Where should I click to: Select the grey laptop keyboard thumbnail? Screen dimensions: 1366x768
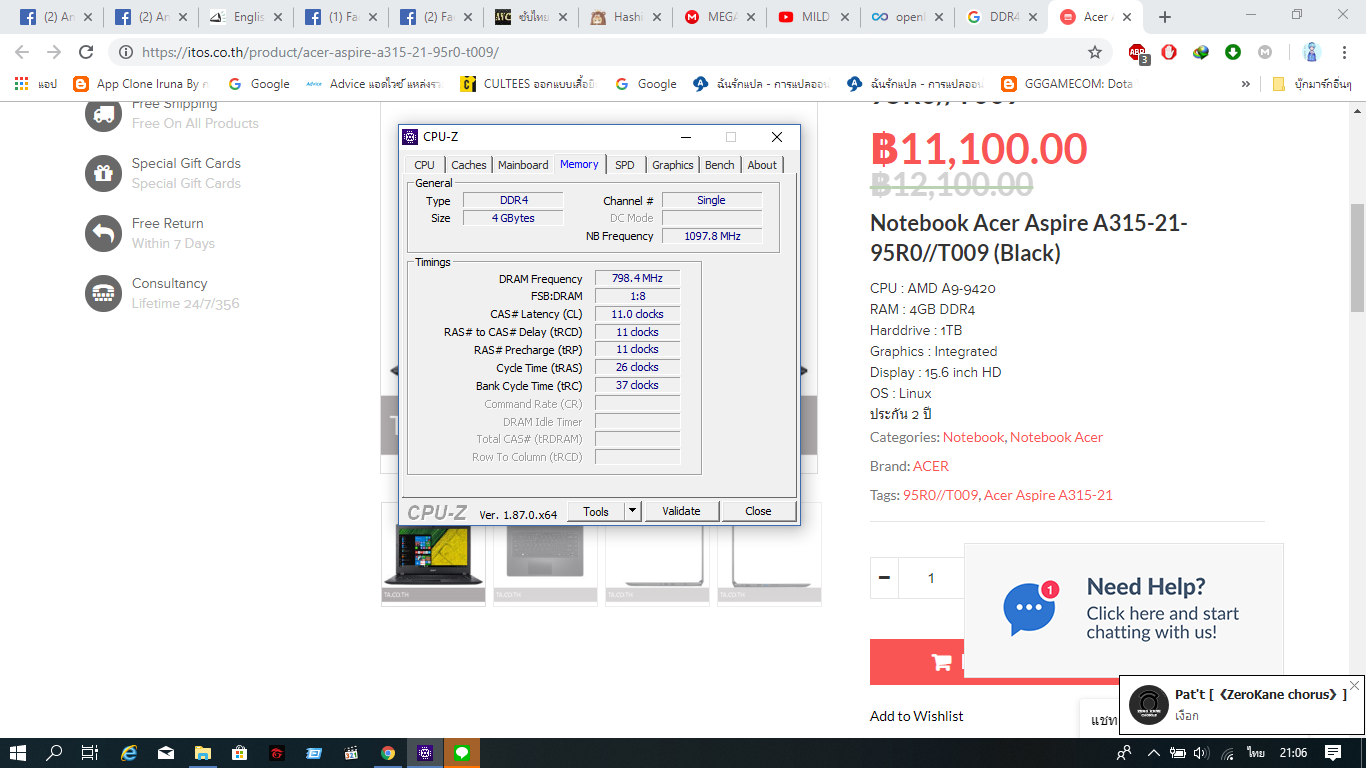[545, 554]
